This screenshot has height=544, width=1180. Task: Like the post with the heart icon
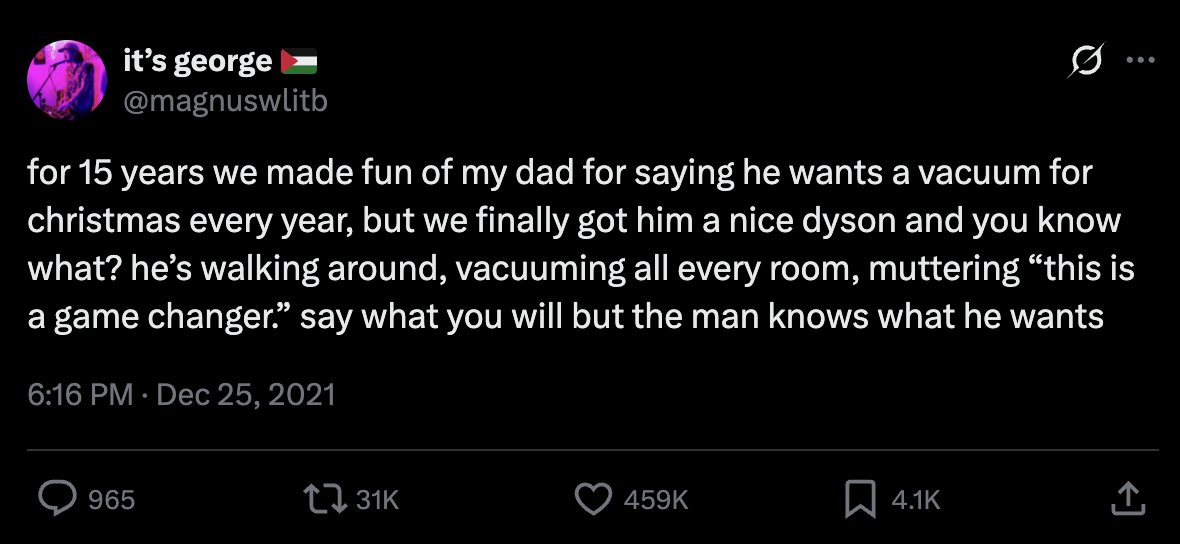pos(595,499)
